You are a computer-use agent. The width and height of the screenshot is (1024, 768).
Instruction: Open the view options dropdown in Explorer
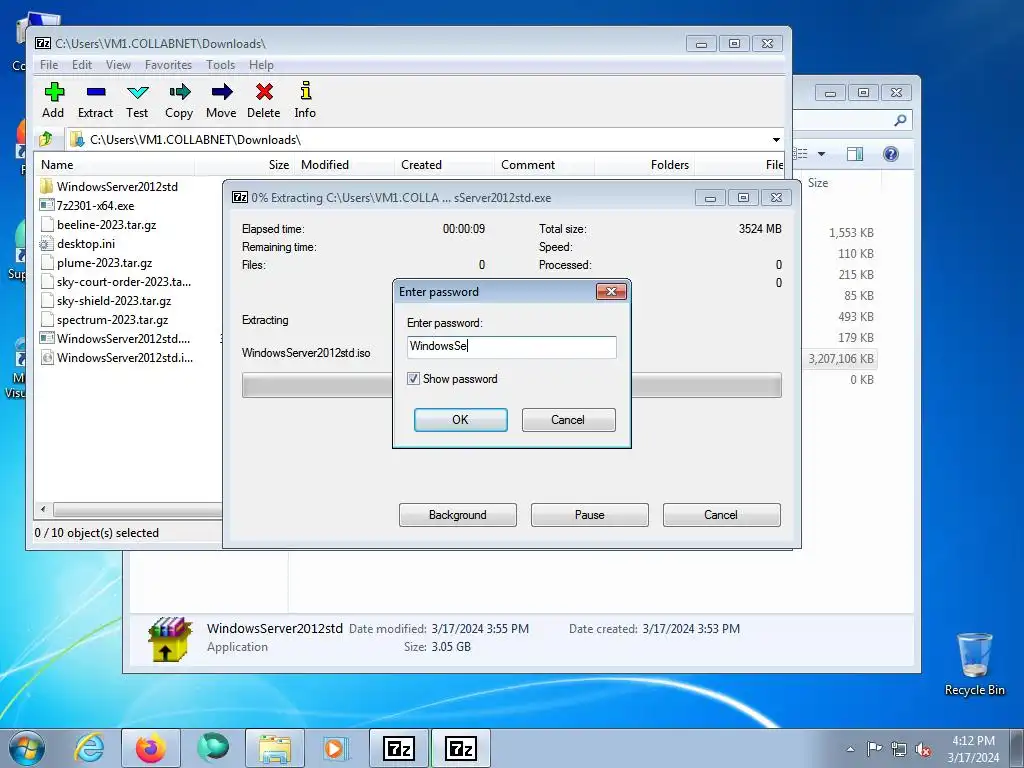(822, 154)
